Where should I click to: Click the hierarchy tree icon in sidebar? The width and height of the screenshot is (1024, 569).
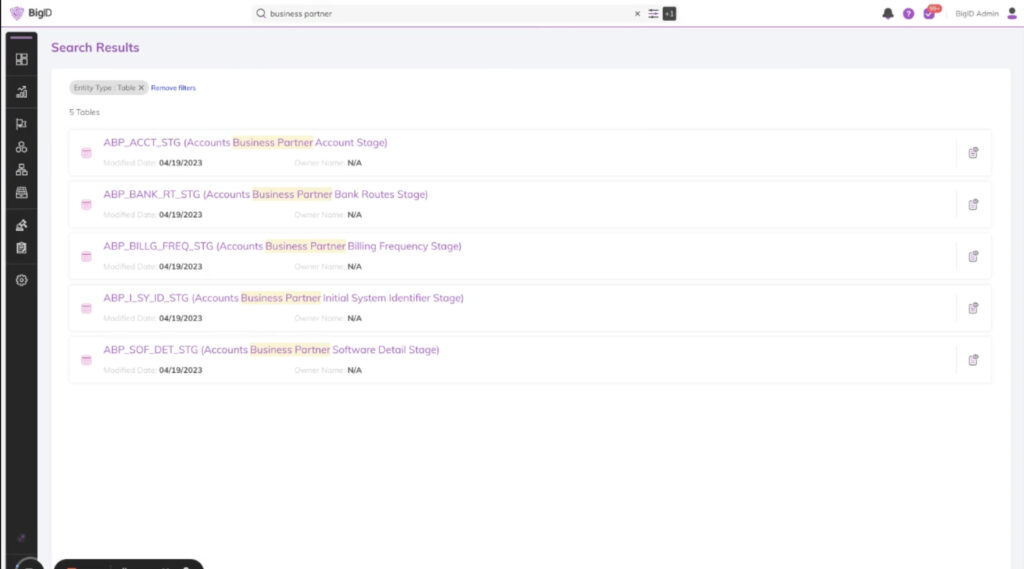click(x=21, y=169)
